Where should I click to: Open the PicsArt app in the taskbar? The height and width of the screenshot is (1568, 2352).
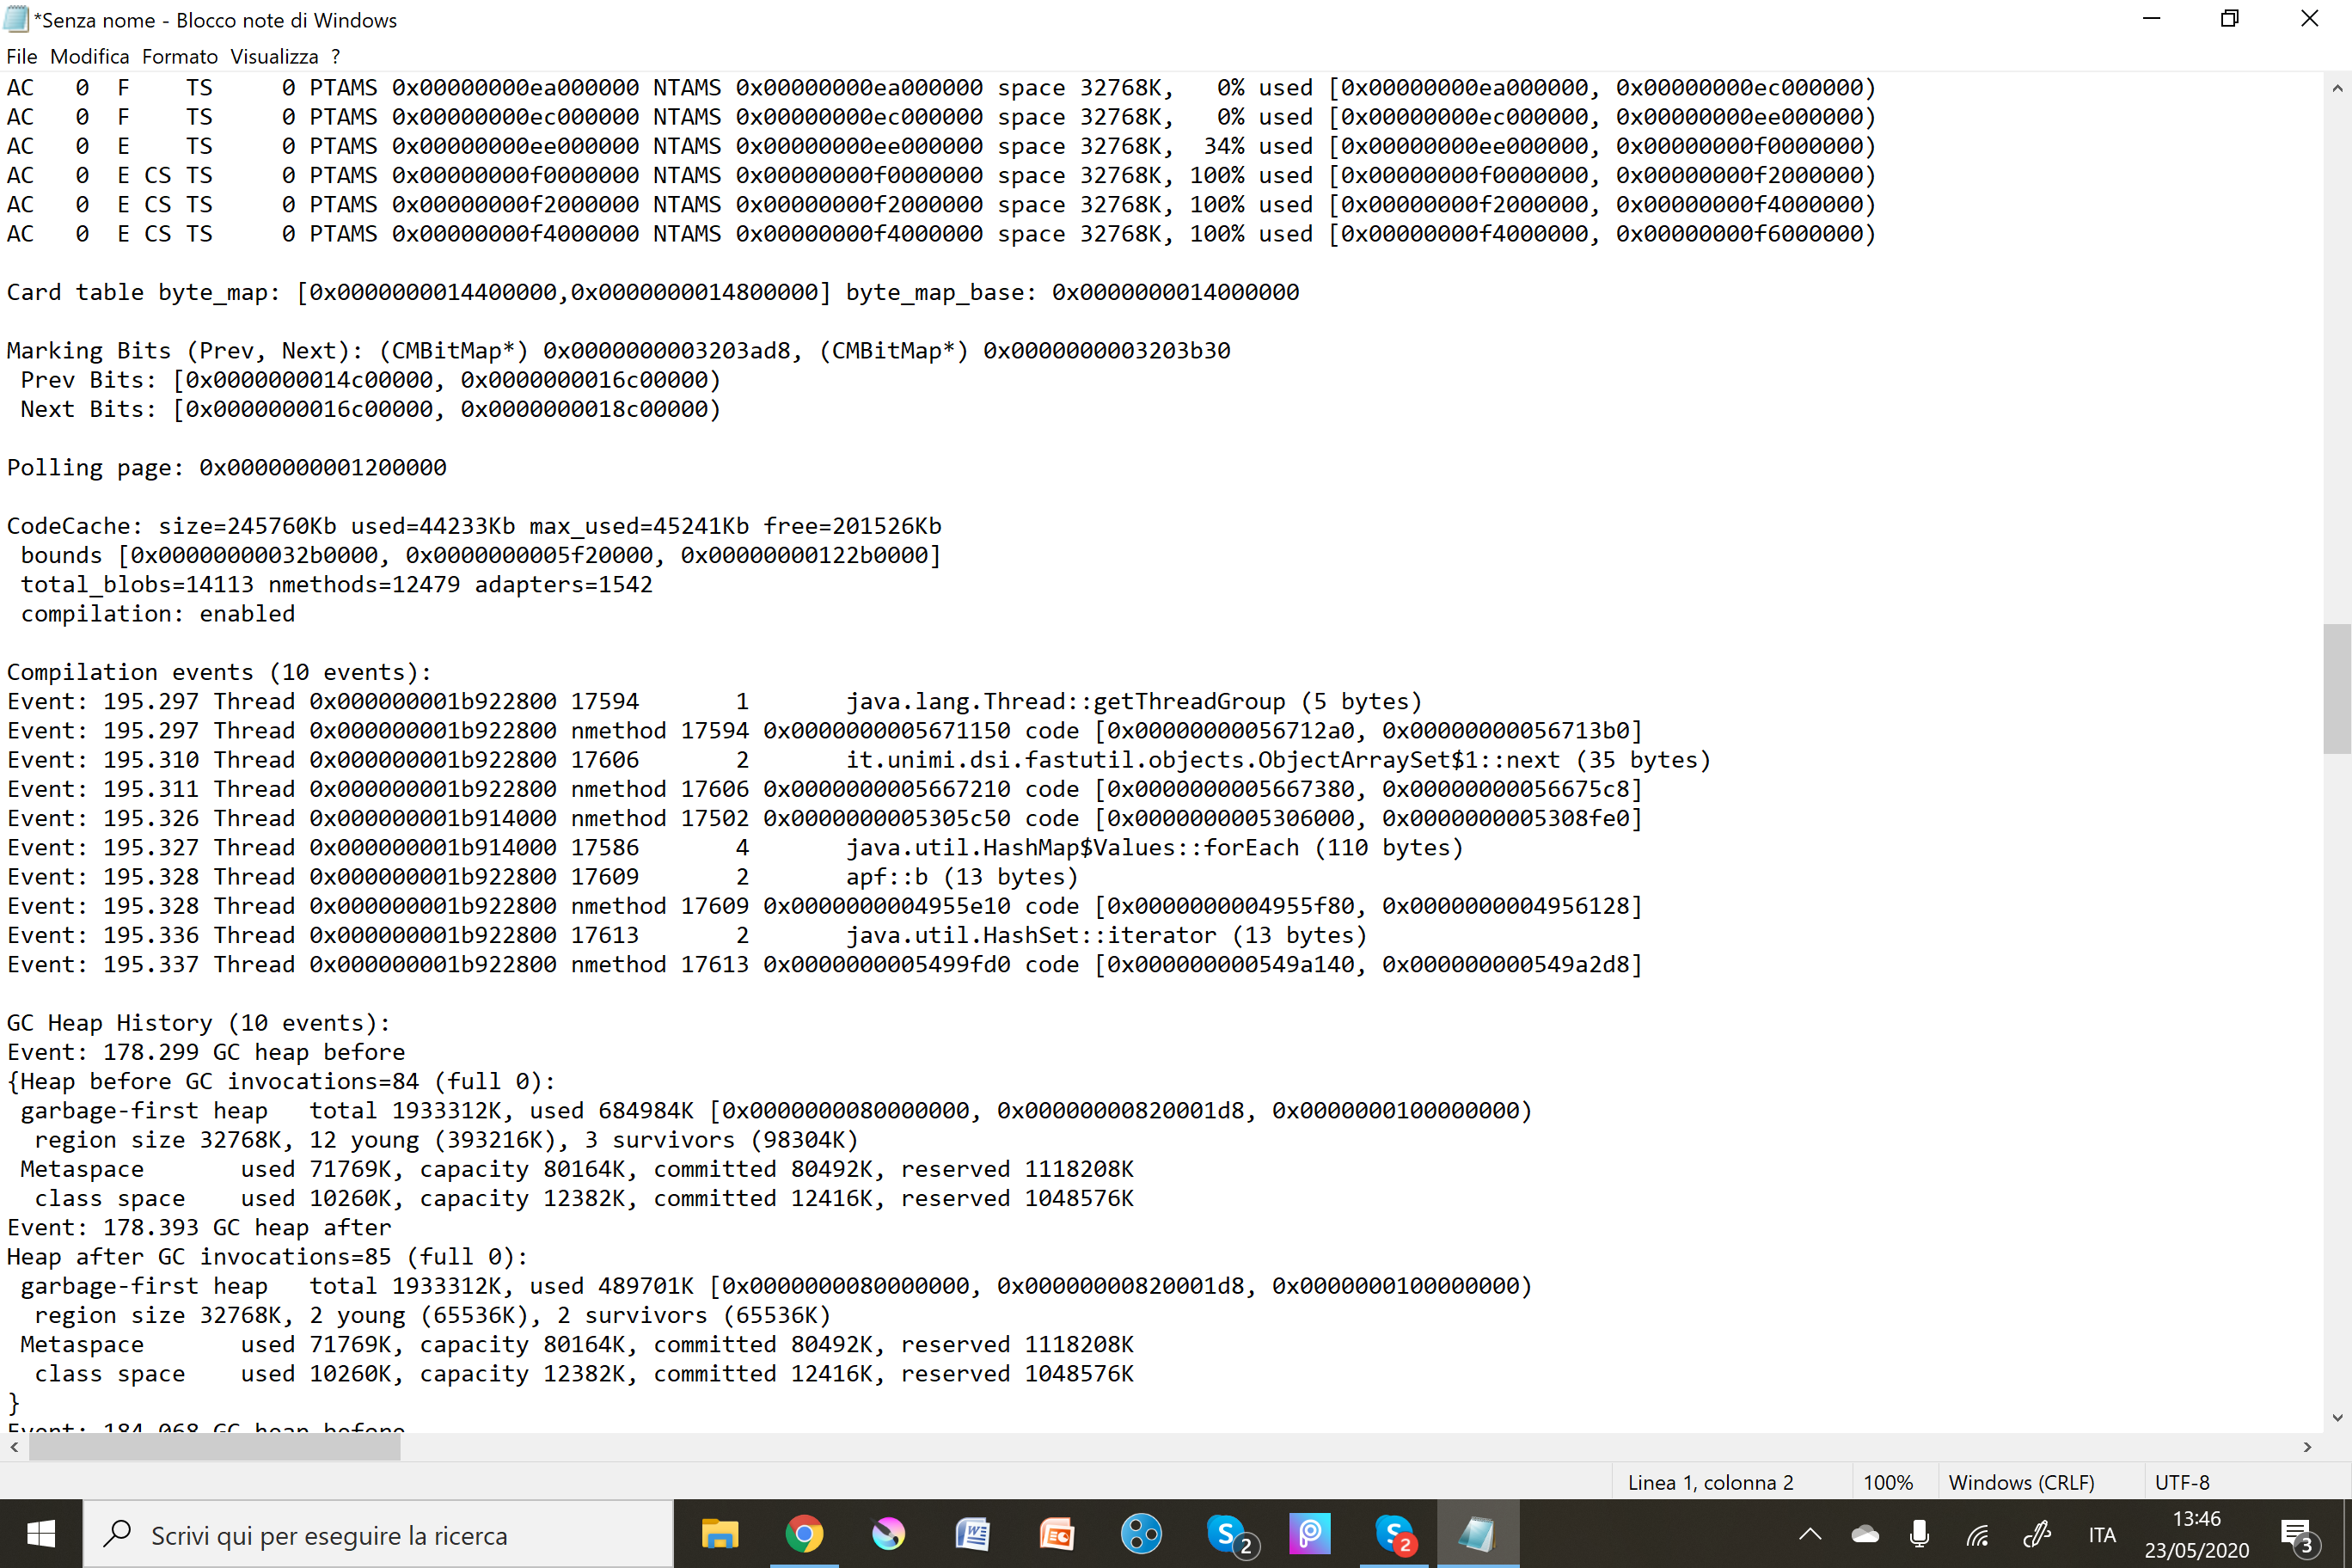click(x=1309, y=1533)
